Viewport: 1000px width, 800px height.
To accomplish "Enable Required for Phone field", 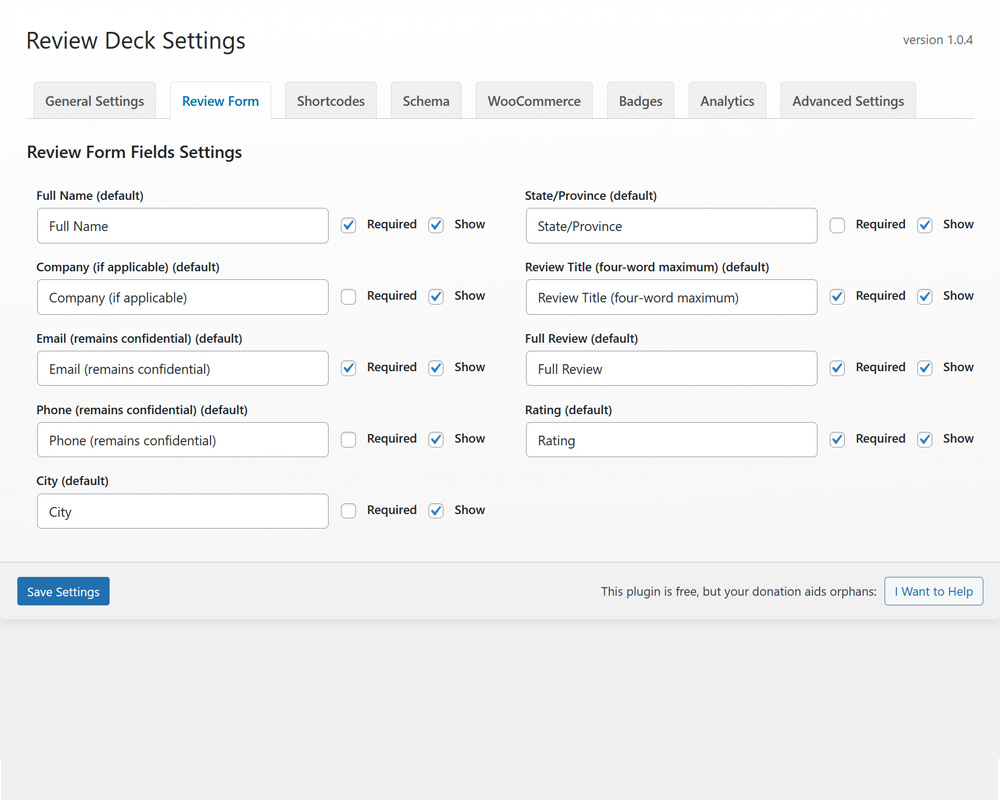I will click(x=348, y=439).
